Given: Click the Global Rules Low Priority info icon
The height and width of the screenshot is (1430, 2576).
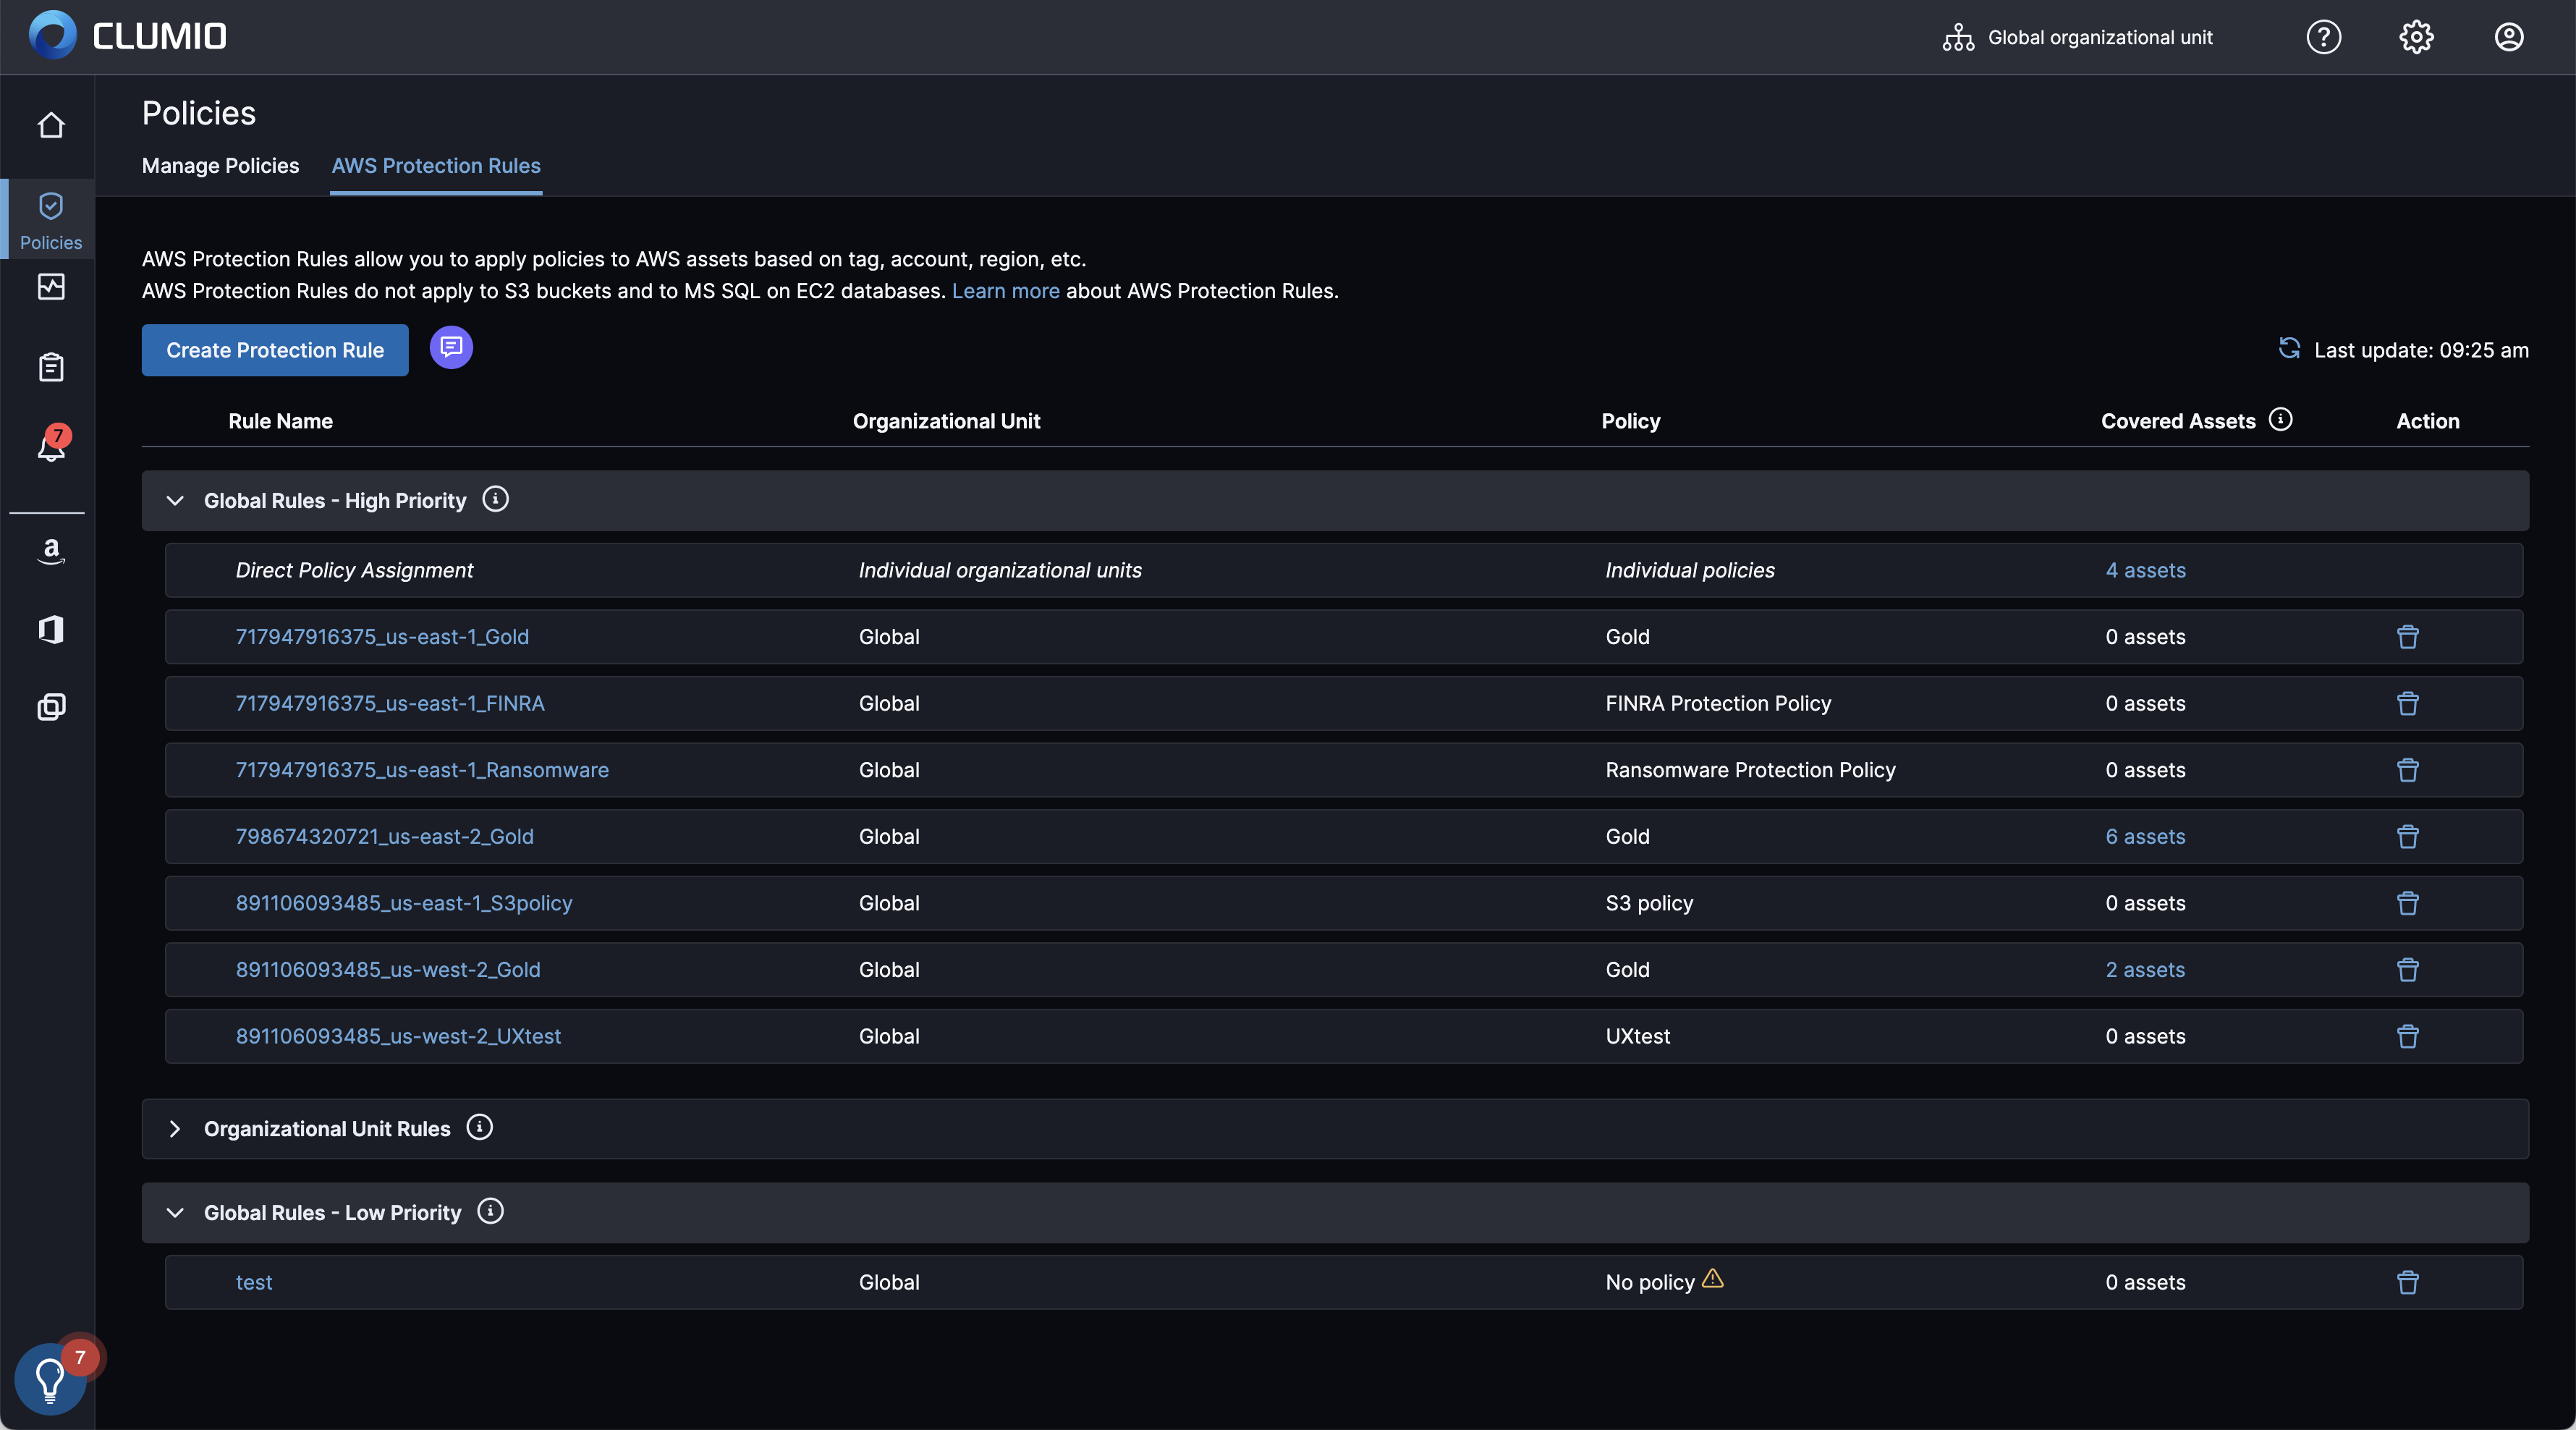Looking at the screenshot, I should coord(490,1212).
